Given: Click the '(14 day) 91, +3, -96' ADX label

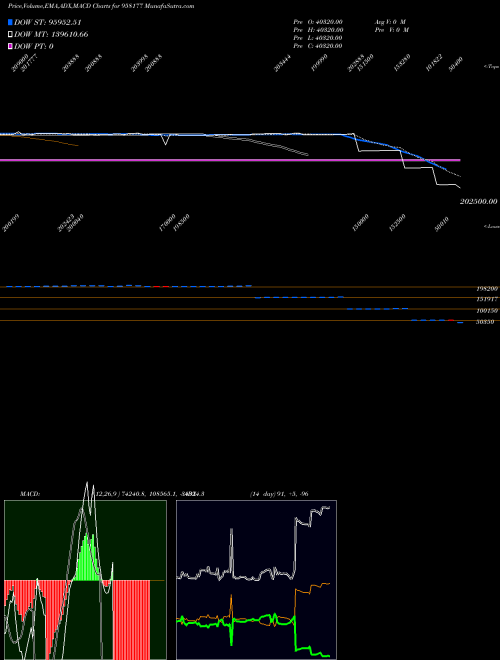Looking at the screenshot, I should [x=279, y=494].
